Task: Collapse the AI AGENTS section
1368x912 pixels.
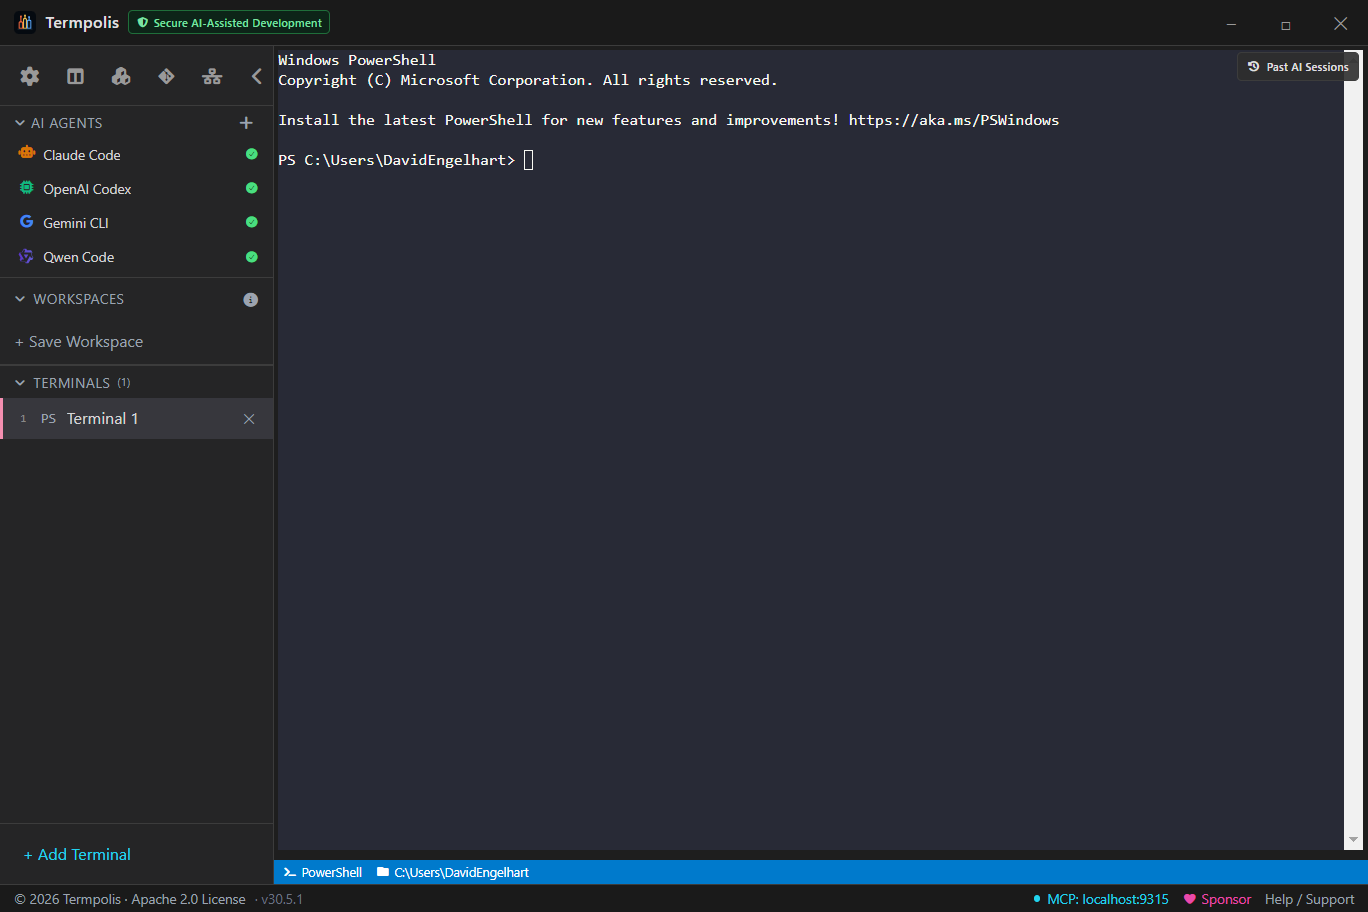Action: tap(20, 123)
